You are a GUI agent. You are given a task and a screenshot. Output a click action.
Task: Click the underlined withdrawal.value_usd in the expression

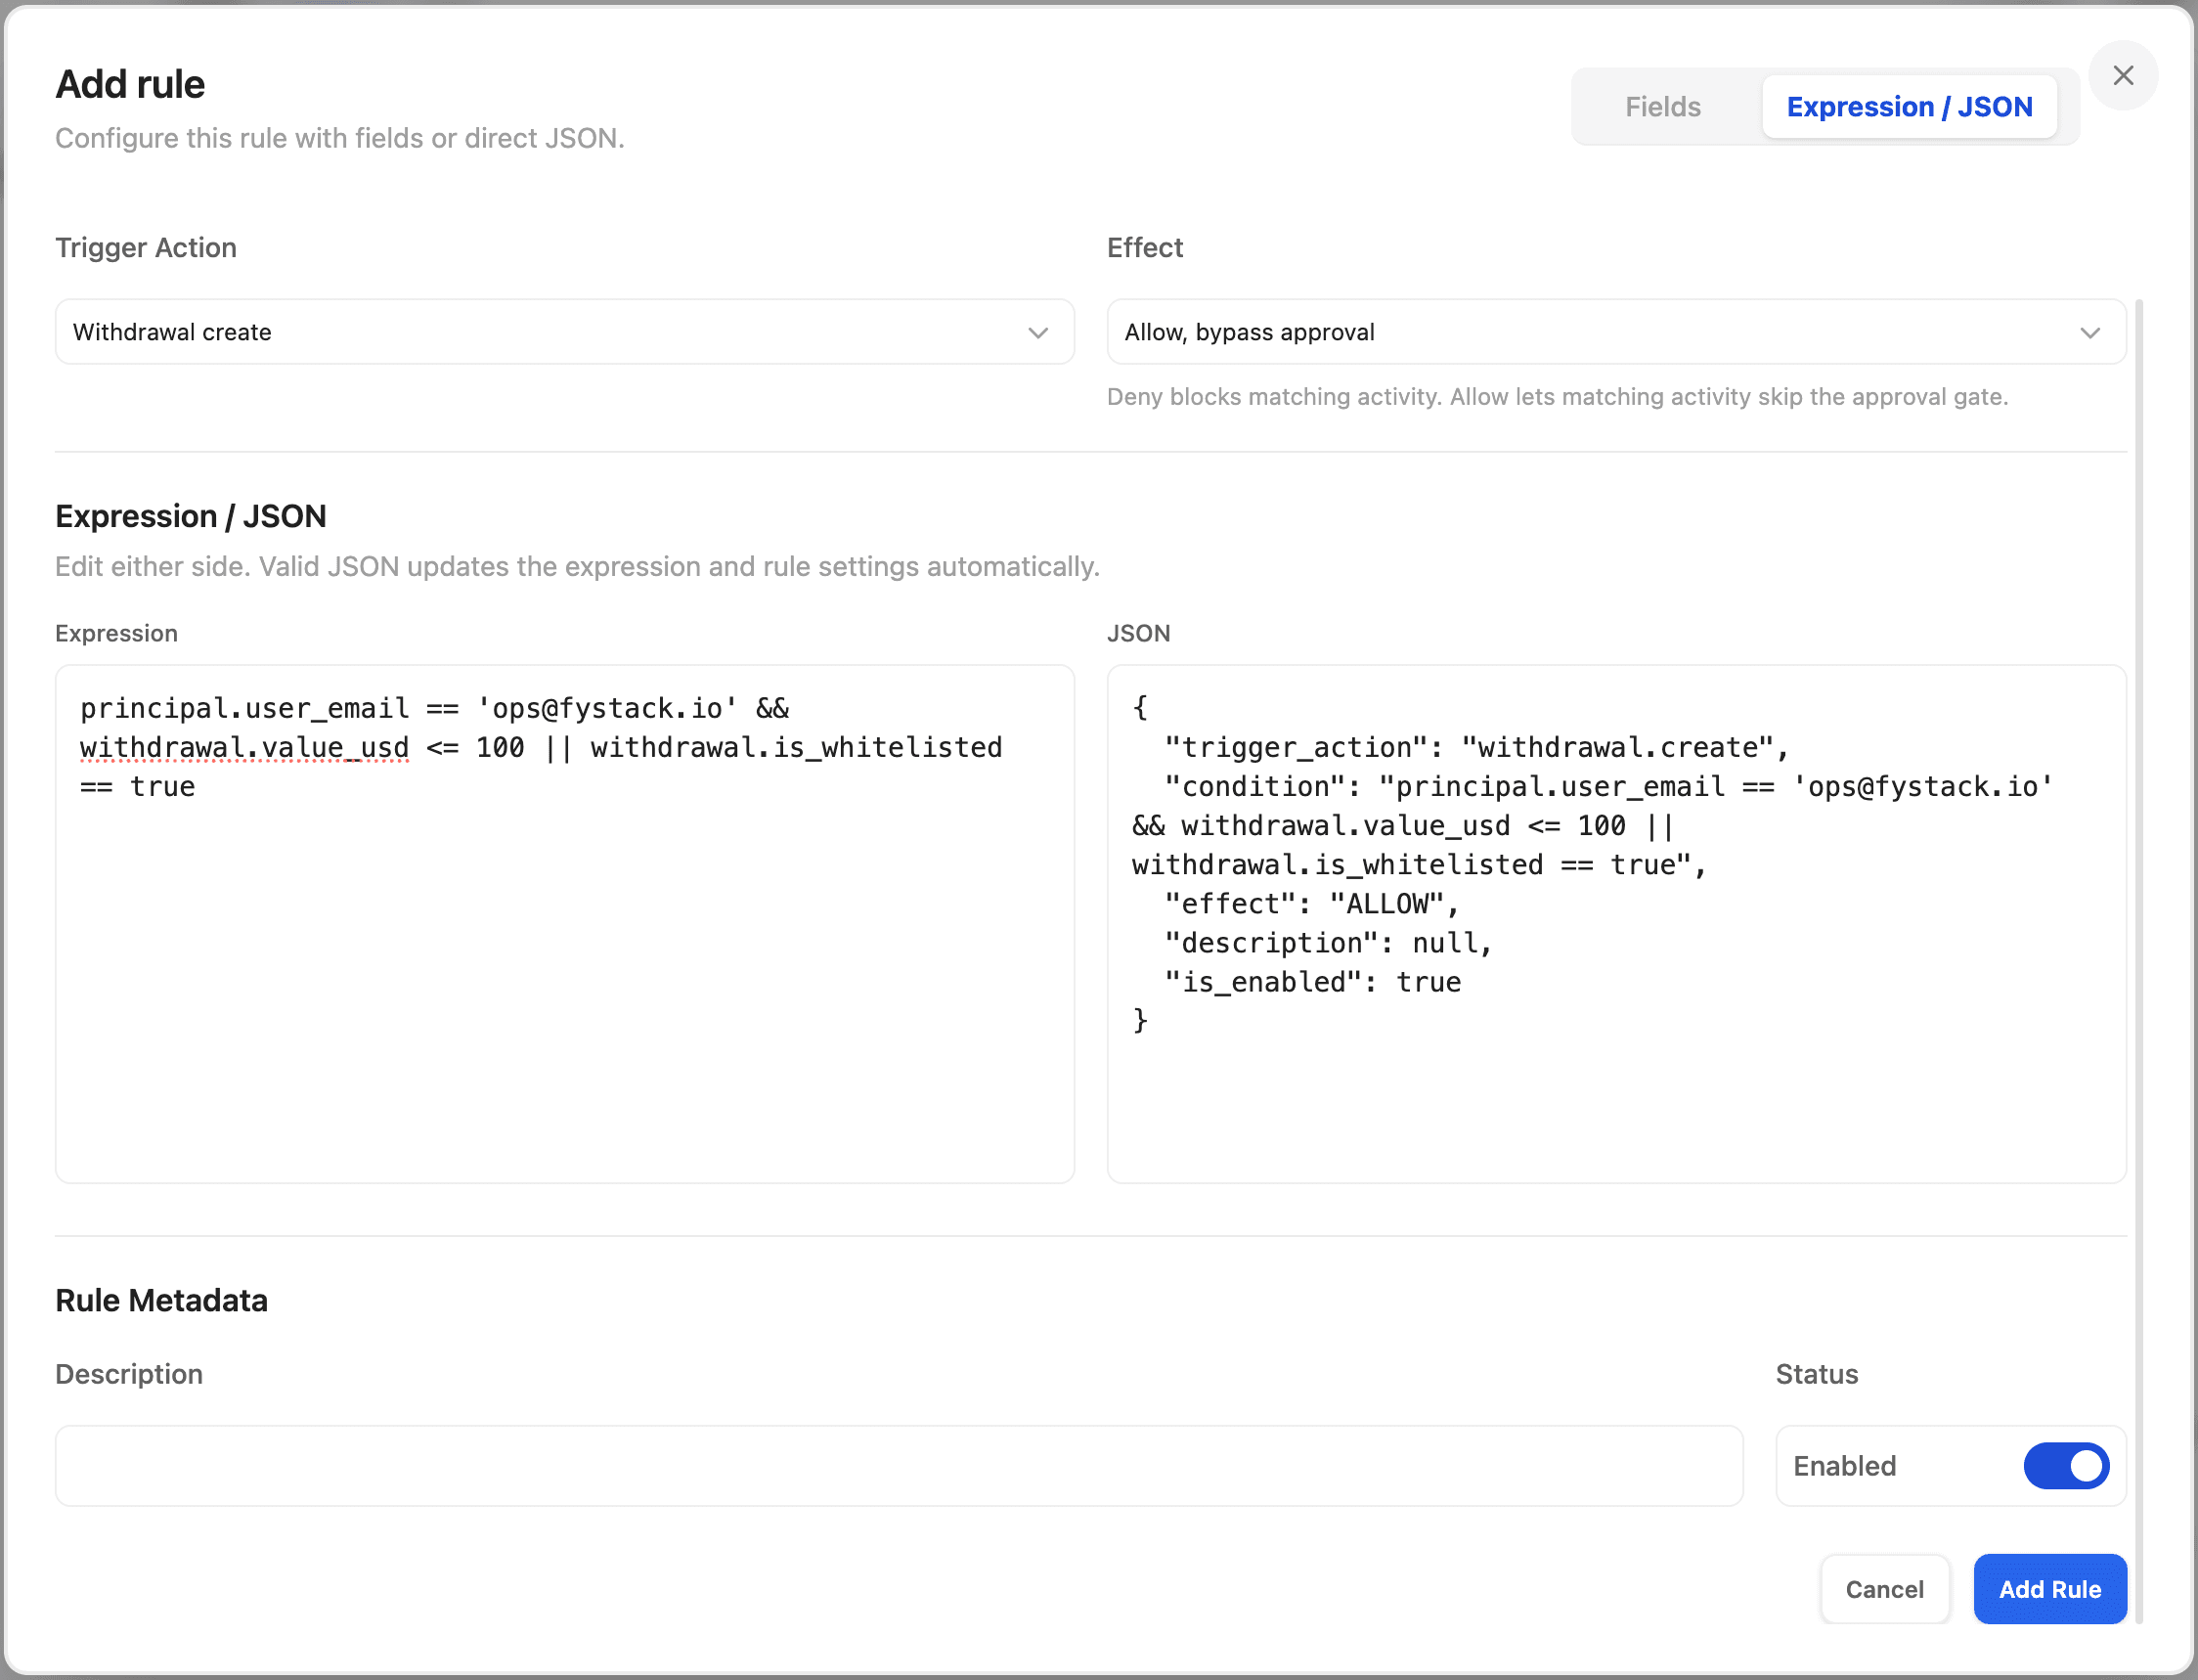(x=245, y=748)
